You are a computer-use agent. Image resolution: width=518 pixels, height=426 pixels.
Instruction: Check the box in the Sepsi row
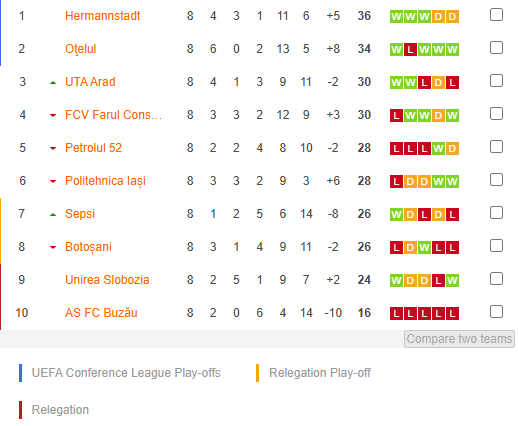tap(496, 213)
